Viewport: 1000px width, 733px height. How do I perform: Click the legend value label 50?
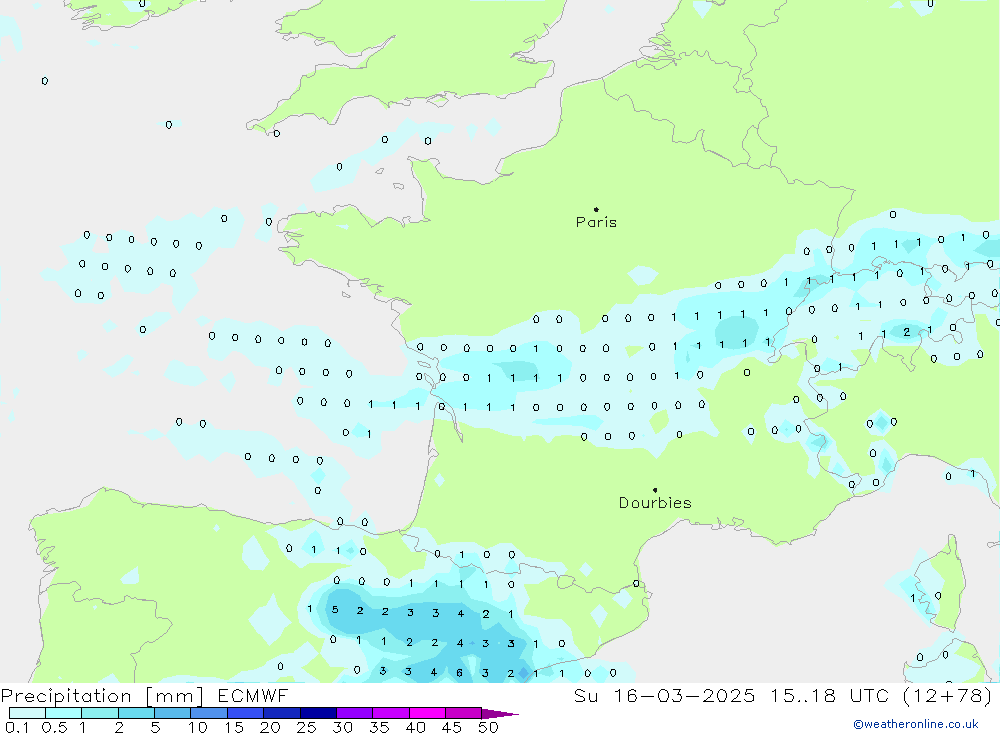tap(489, 727)
